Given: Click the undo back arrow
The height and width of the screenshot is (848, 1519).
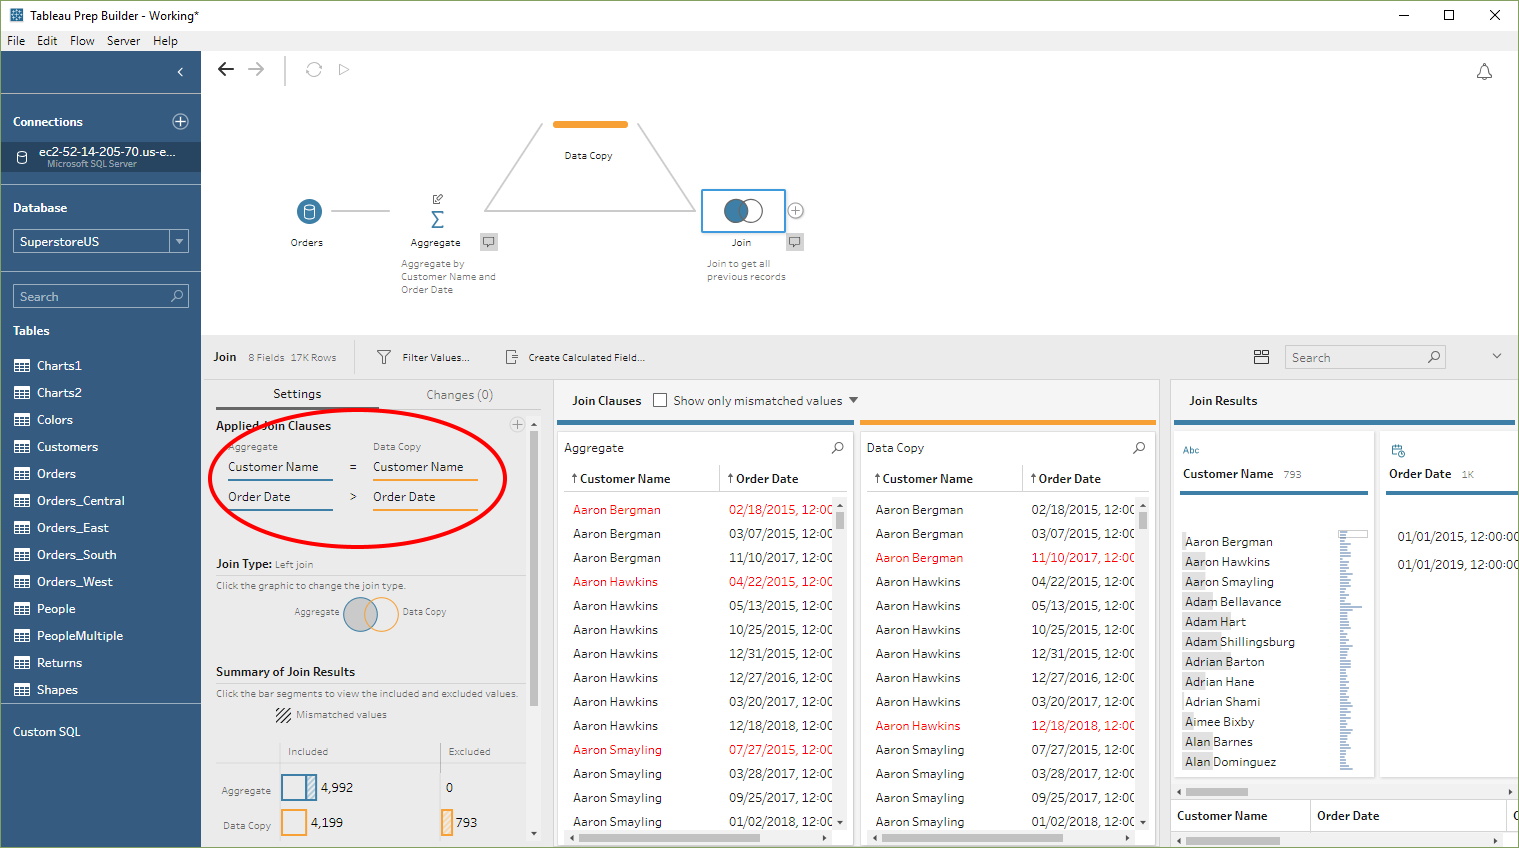Looking at the screenshot, I should (x=226, y=69).
